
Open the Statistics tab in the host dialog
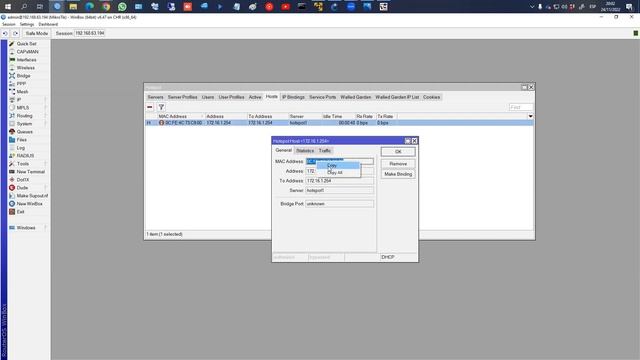click(305, 151)
